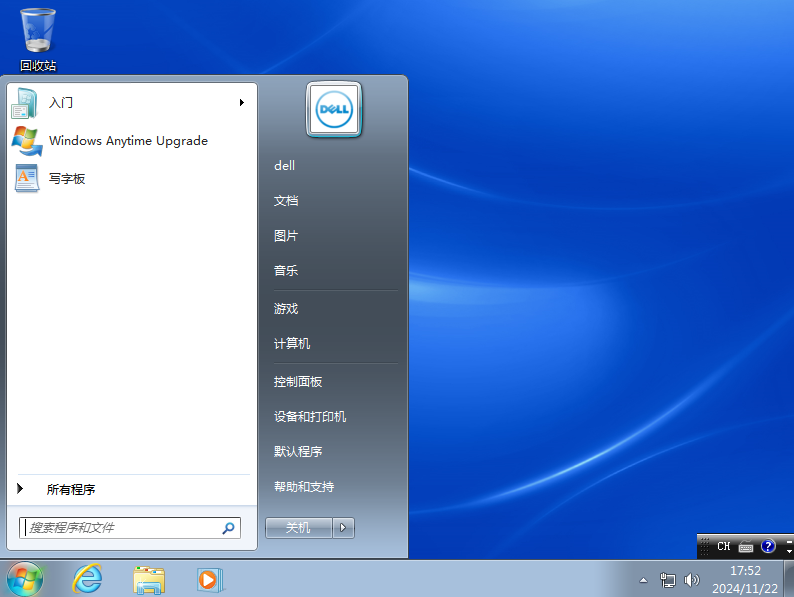The image size is (794, 597).
Task: Open Music (音乐)
Action: pos(286,270)
